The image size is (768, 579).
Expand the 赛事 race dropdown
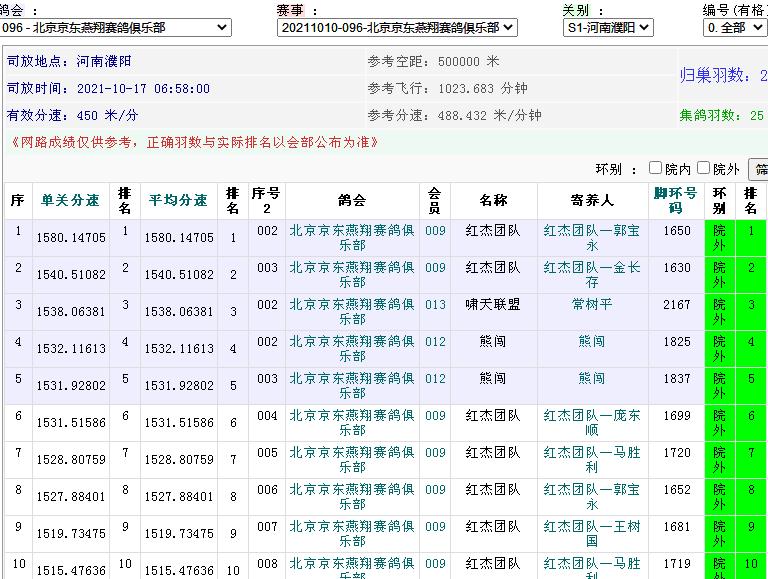pyautogui.click(x=397, y=27)
